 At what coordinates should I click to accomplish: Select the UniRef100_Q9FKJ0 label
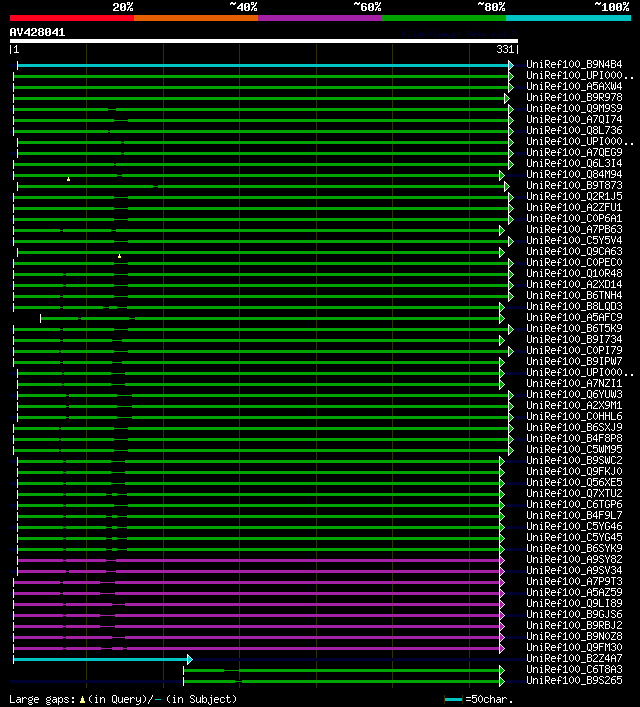pos(574,472)
